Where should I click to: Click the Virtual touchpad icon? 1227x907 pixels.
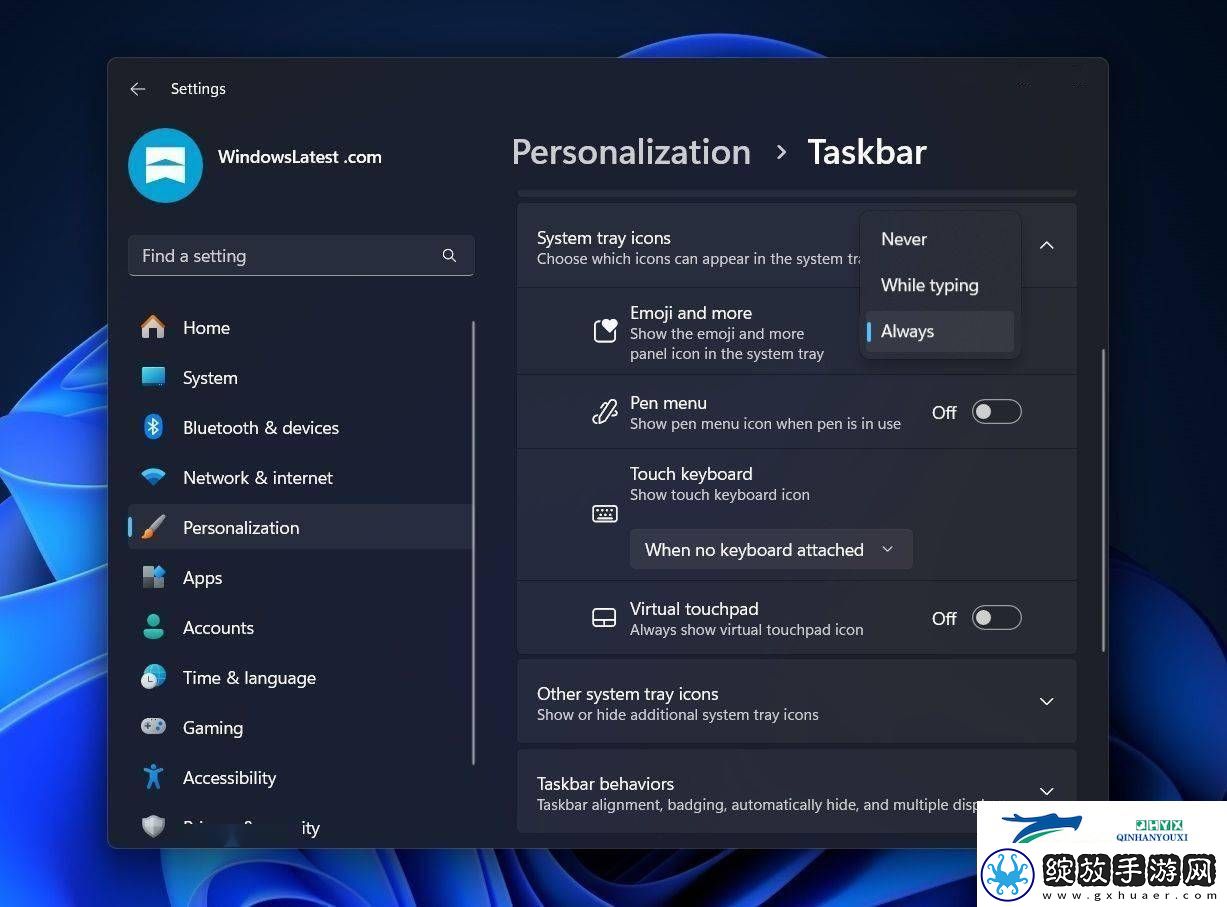(604, 618)
